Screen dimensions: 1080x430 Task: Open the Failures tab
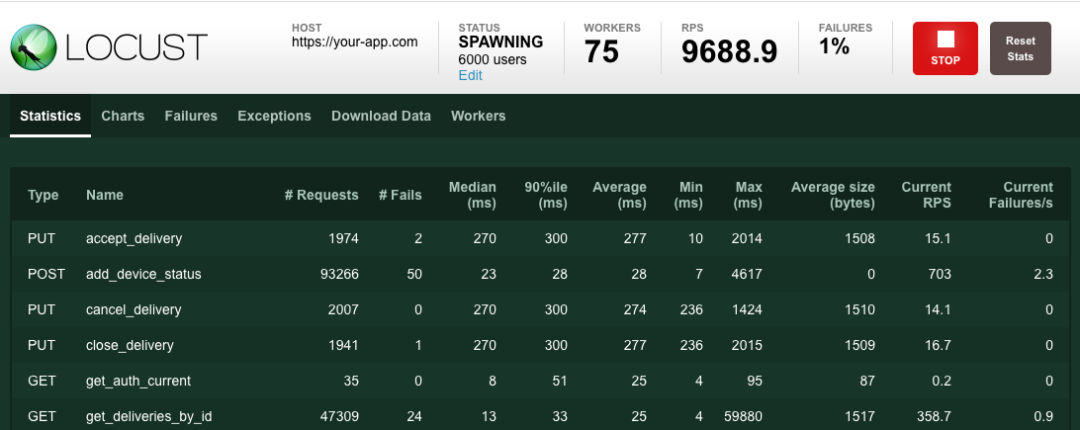coord(190,116)
